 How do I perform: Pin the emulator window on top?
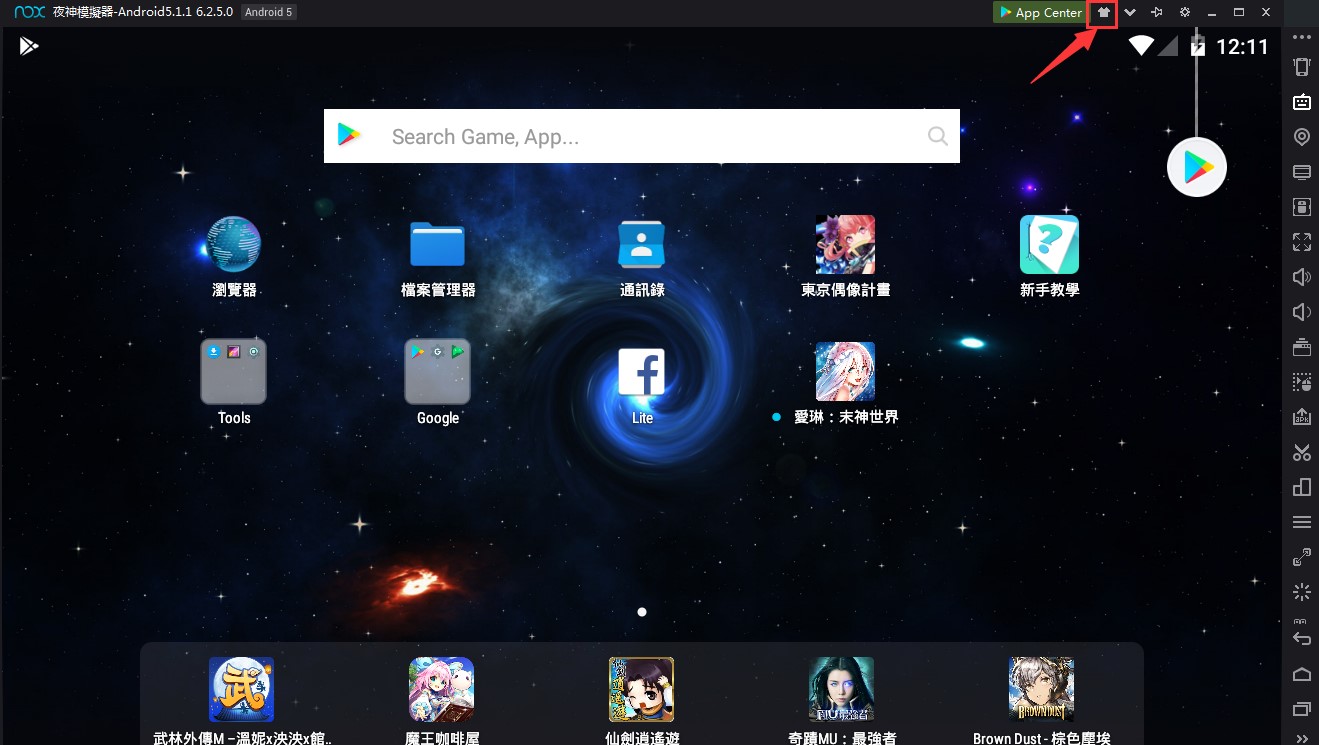[x=1157, y=13]
